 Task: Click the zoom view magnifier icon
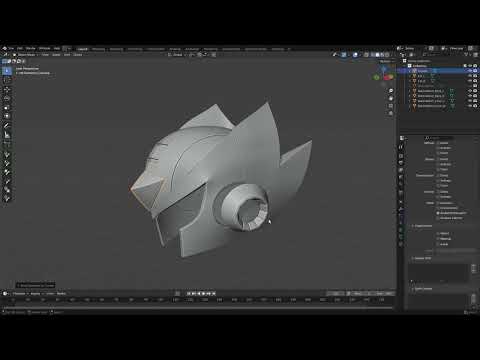pyautogui.click(x=391, y=91)
